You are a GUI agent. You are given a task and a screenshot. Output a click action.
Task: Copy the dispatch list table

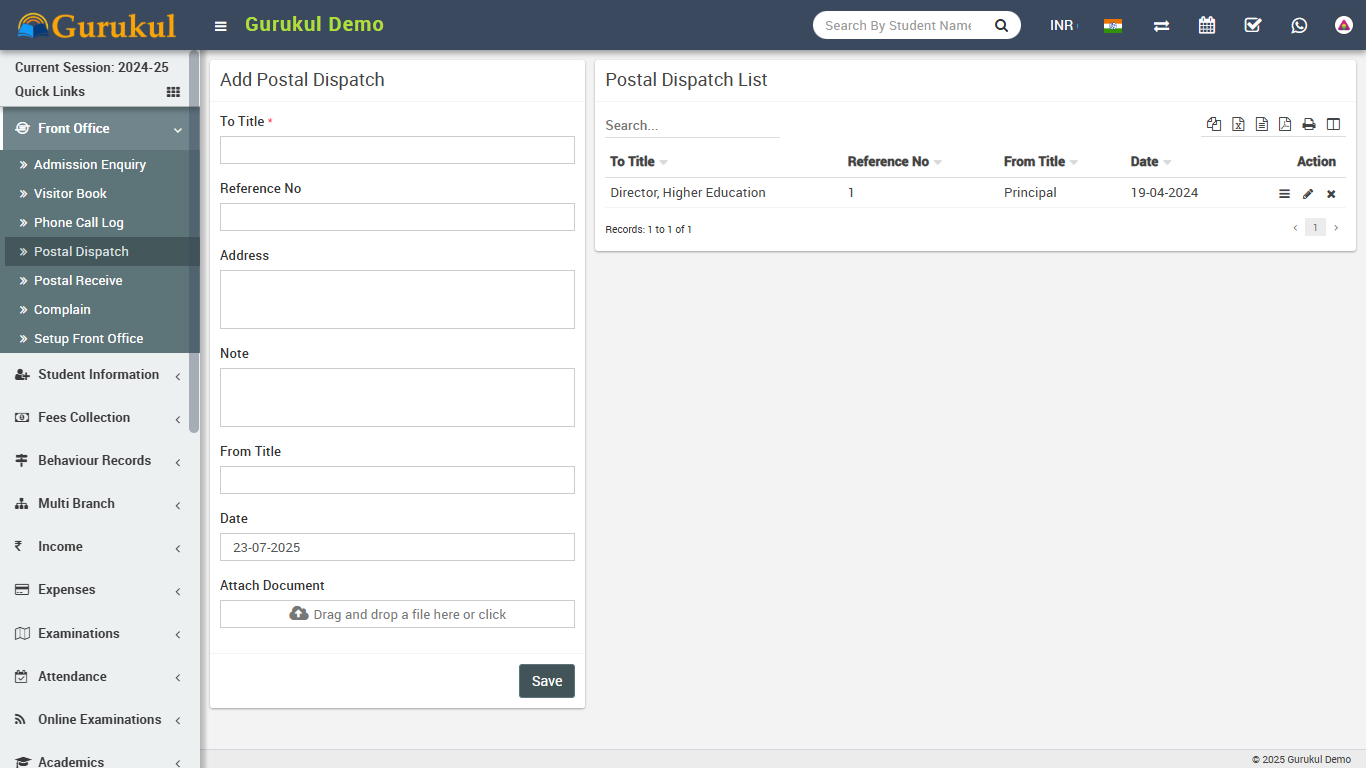coord(1214,124)
